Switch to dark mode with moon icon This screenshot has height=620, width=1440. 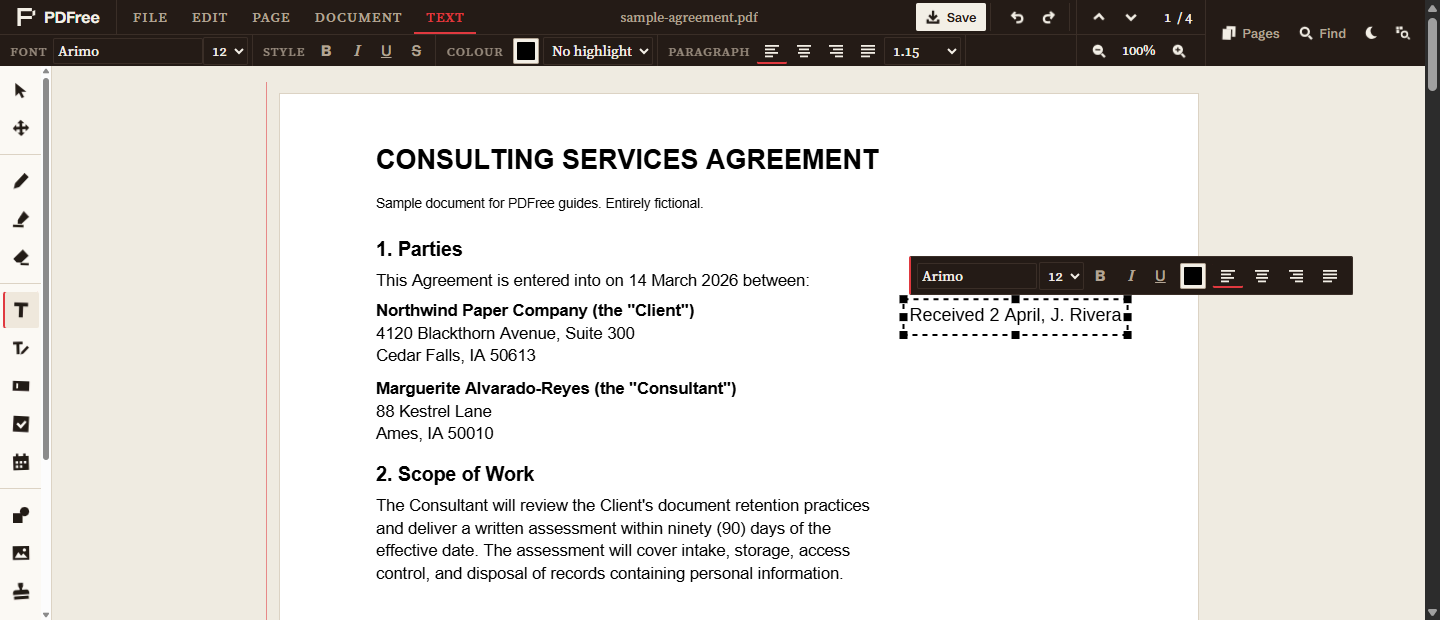[1371, 33]
